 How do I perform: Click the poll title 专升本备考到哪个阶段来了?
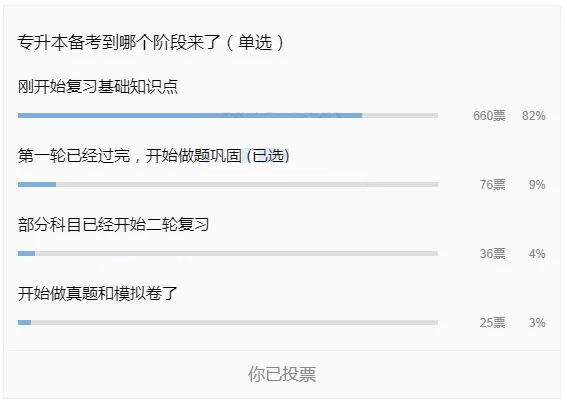point(119,42)
